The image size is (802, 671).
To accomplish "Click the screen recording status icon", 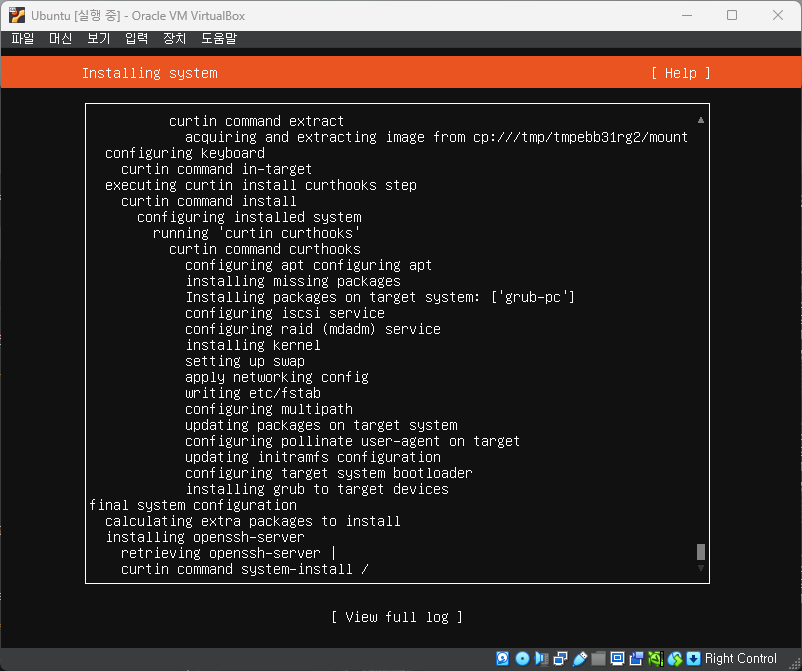I will tap(636, 658).
